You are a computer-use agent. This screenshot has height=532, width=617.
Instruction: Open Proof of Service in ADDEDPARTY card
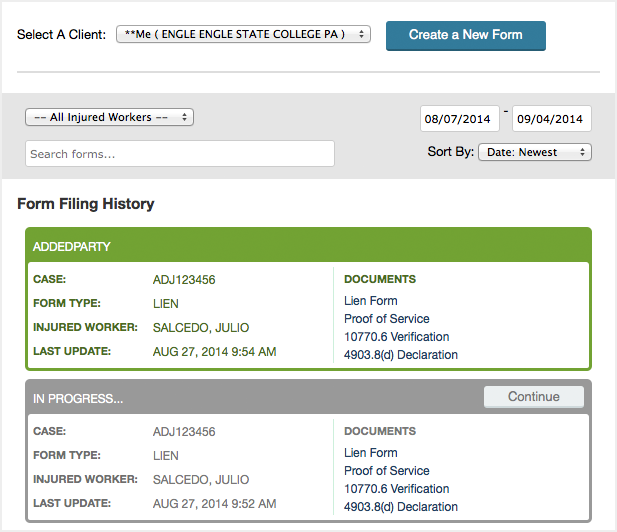(x=386, y=319)
